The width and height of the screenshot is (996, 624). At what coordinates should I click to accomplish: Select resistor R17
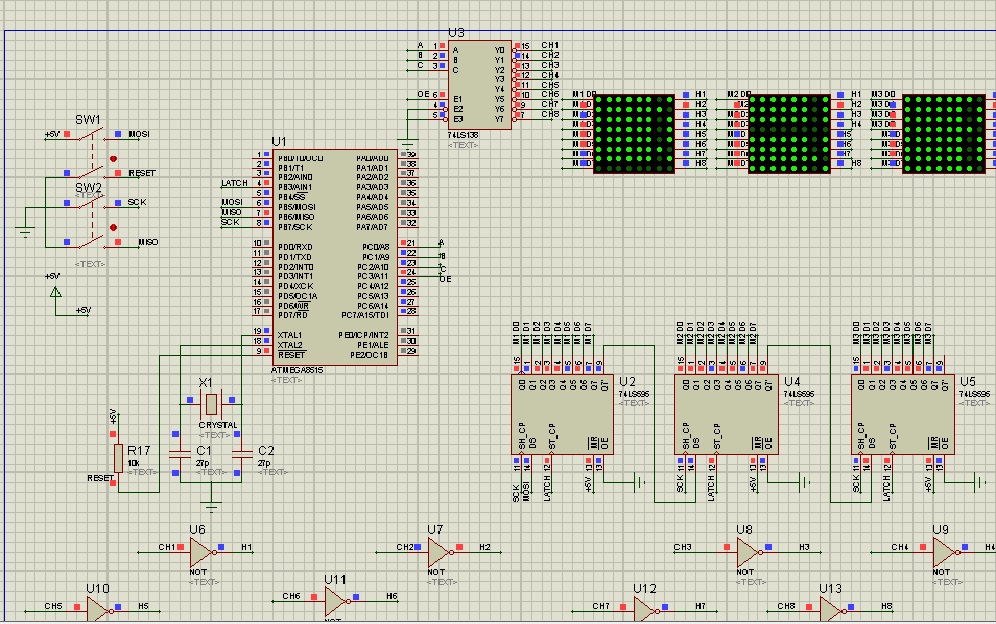coord(118,458)
